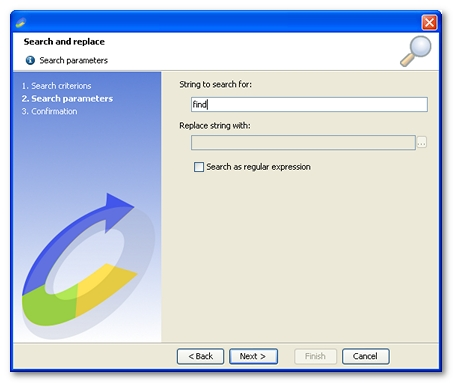Click the Search and replace heading
453x383 pixels.
(x=64, y=42)
